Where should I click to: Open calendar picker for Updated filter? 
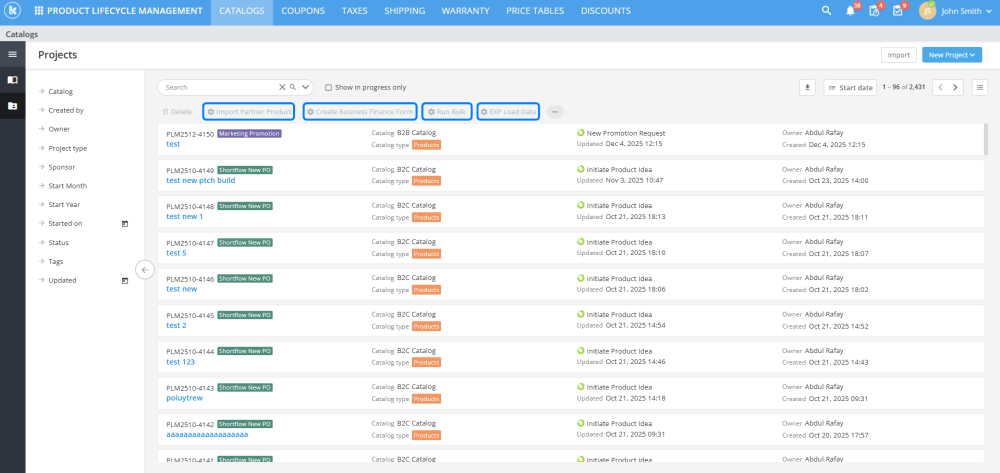(125, 280)
